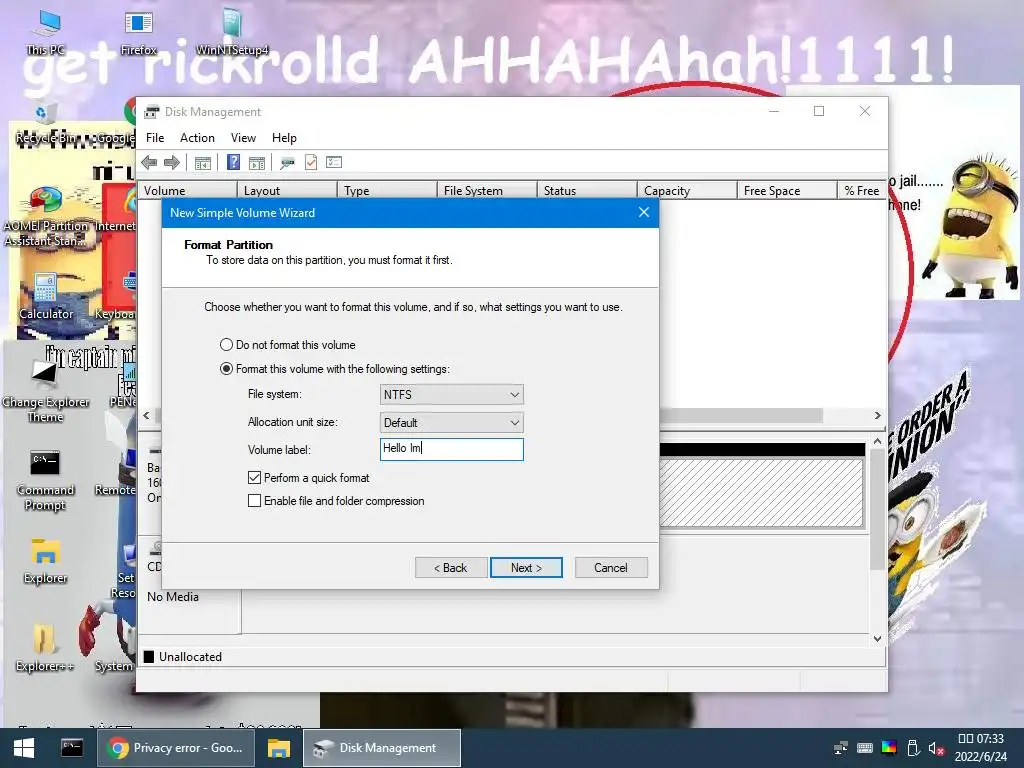
Task: Open the Explorer desktop icon
Action: [45, 562]
